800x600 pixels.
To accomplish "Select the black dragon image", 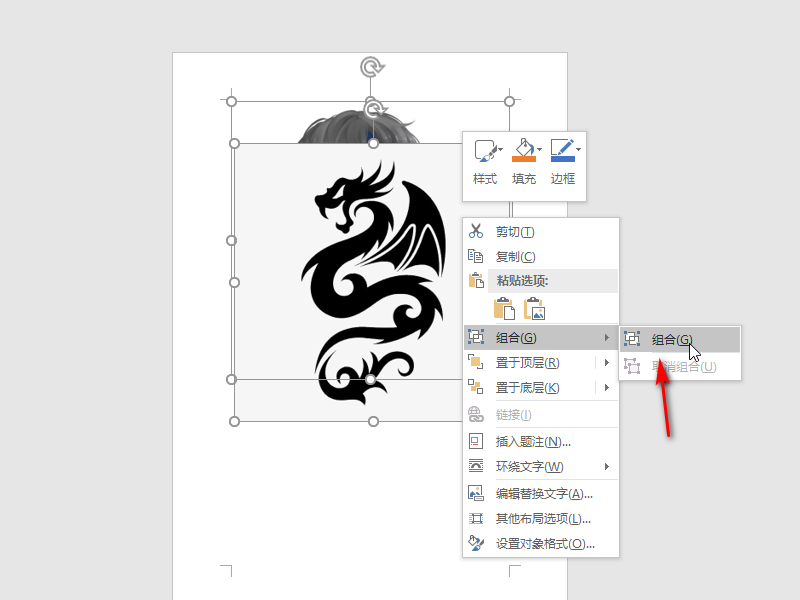I will (x=374, y=283).
